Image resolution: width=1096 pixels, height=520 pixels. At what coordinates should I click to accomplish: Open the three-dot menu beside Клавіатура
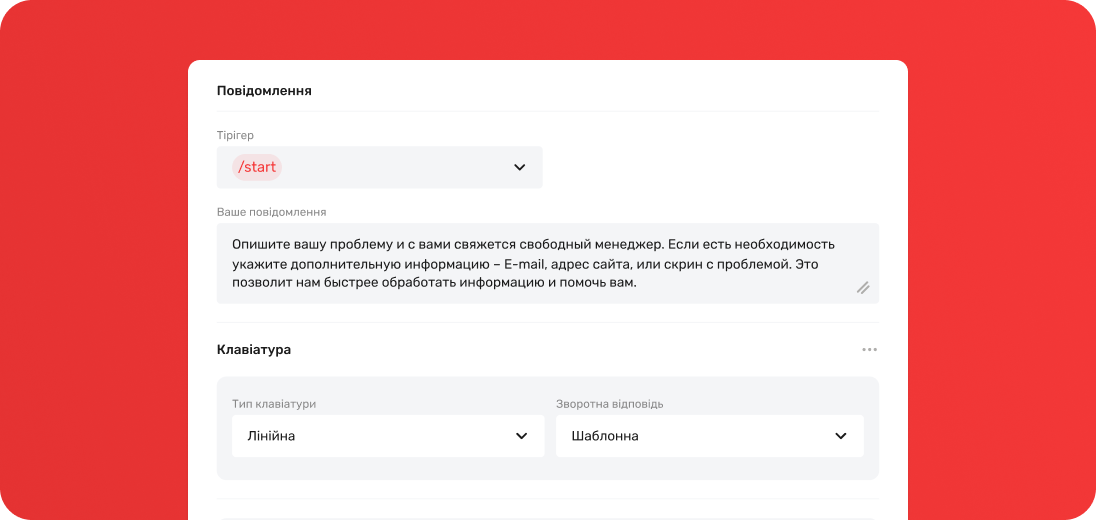pyautogui.click(x=869, y=350)
